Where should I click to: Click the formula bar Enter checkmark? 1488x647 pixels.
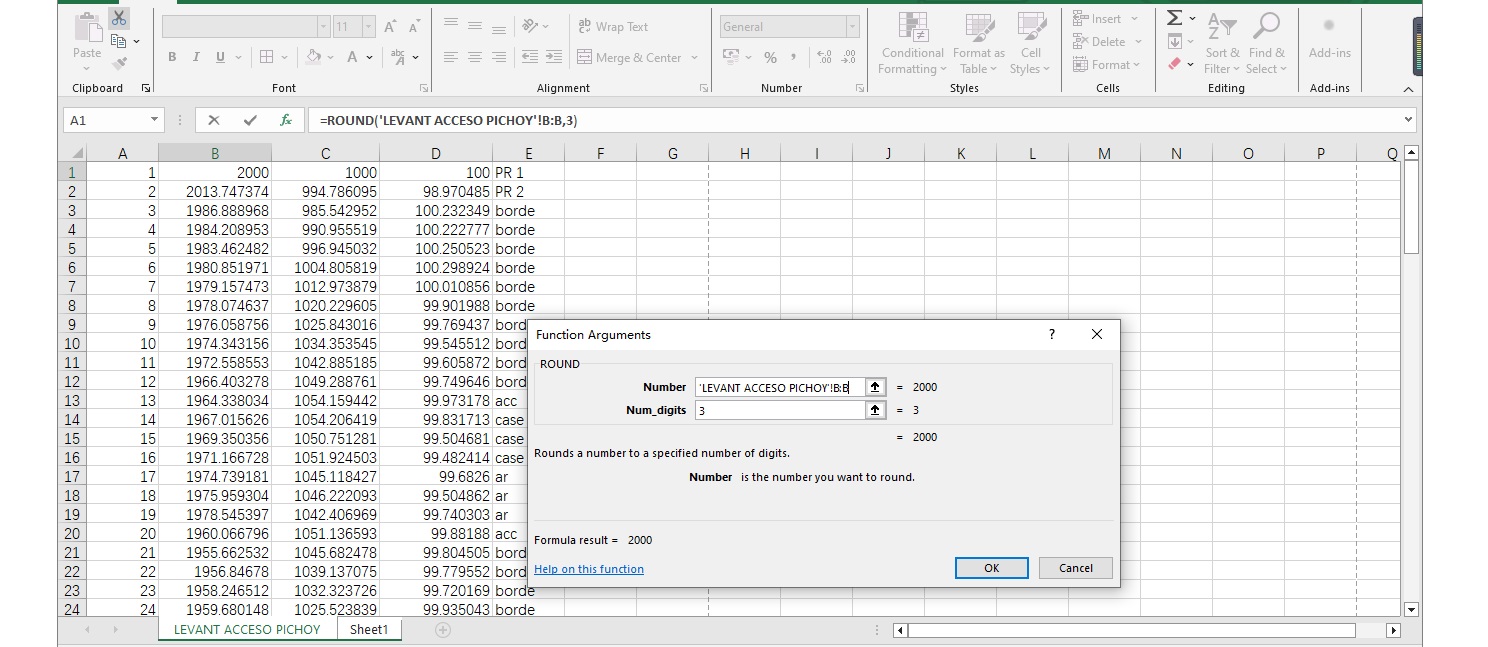[250, 120]
